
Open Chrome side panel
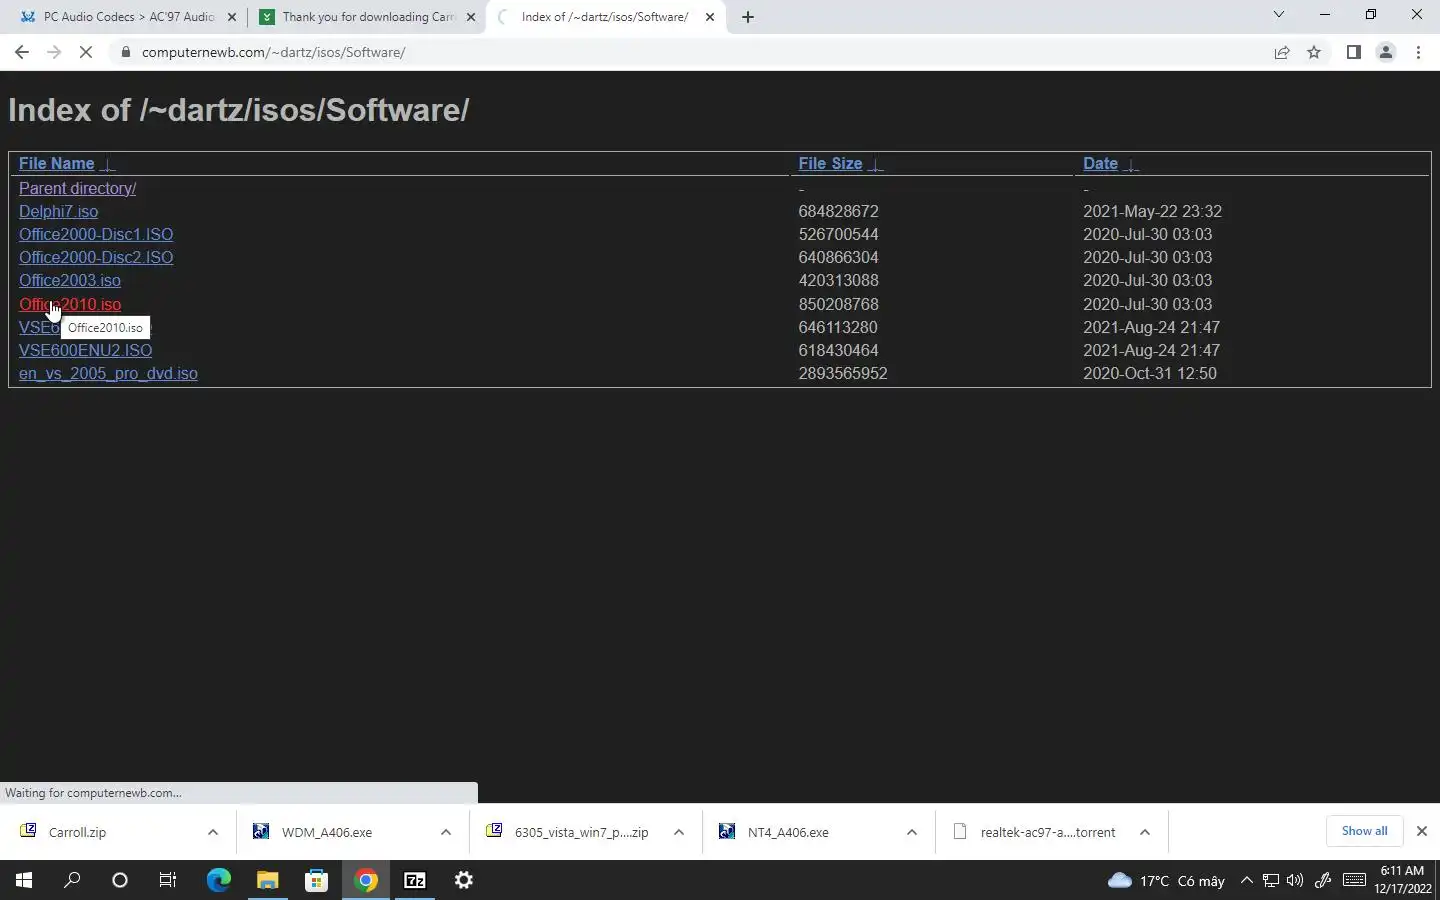(1353, 52)
